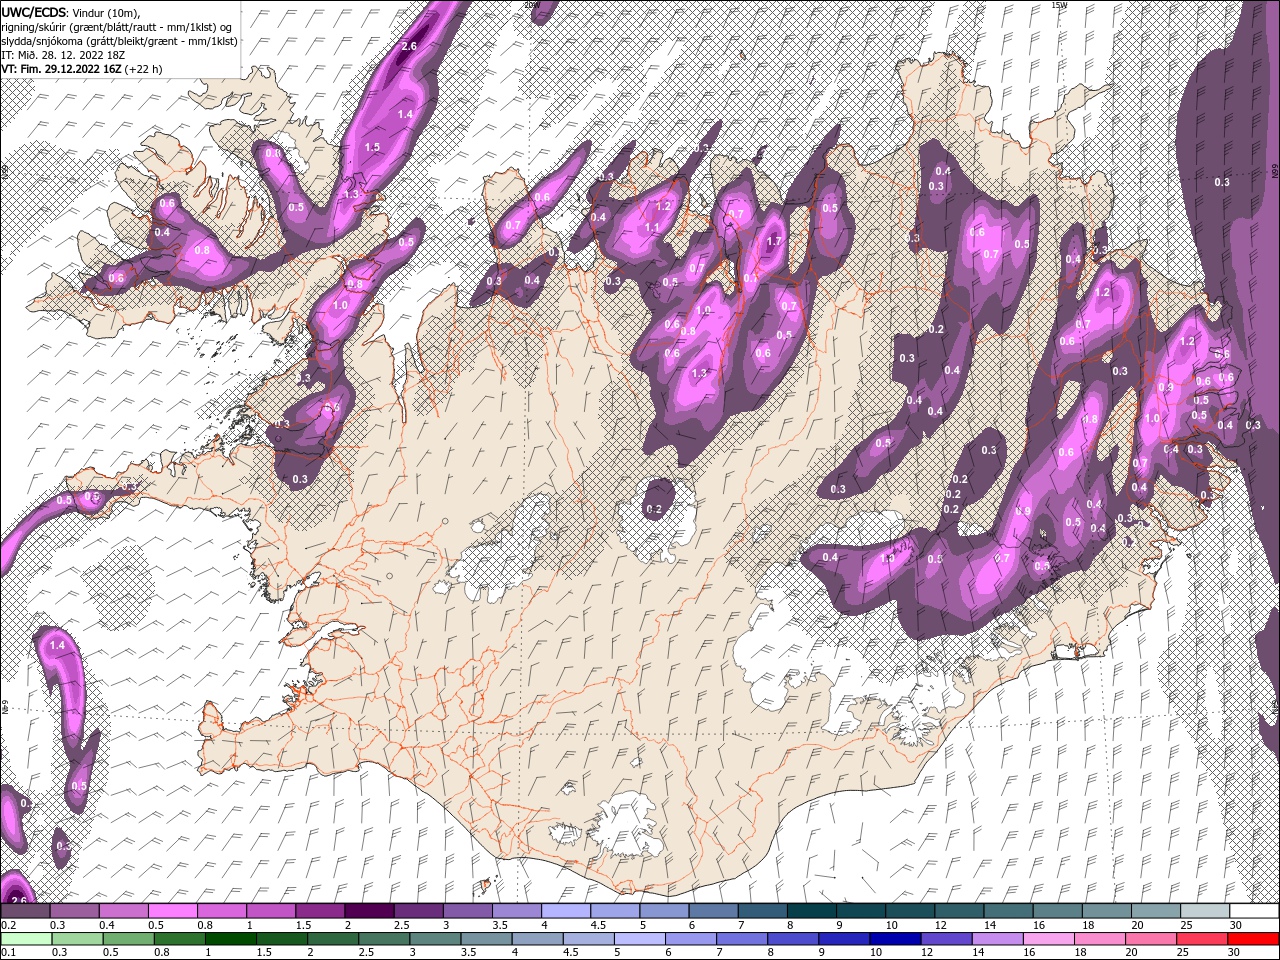The height and width of the screenshot is (960, 1280).
Task: Click lower legend swatch between 16 and 18
Action: click(x=1050, y=939)
